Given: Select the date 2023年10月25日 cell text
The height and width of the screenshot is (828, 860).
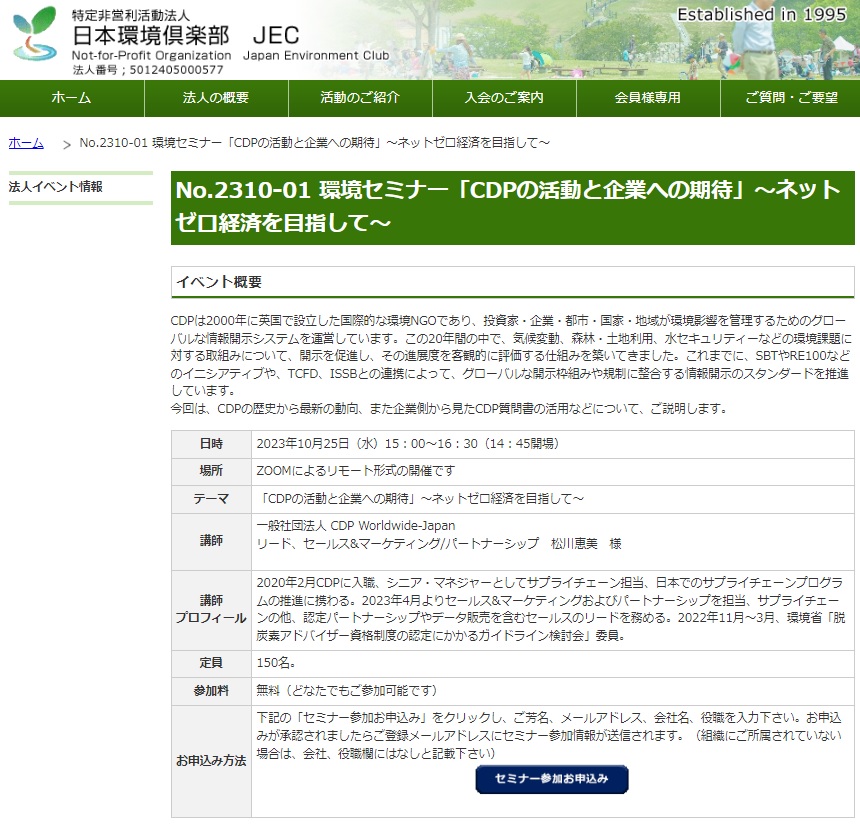Looking at the screenshot, I should coord(408,444).
